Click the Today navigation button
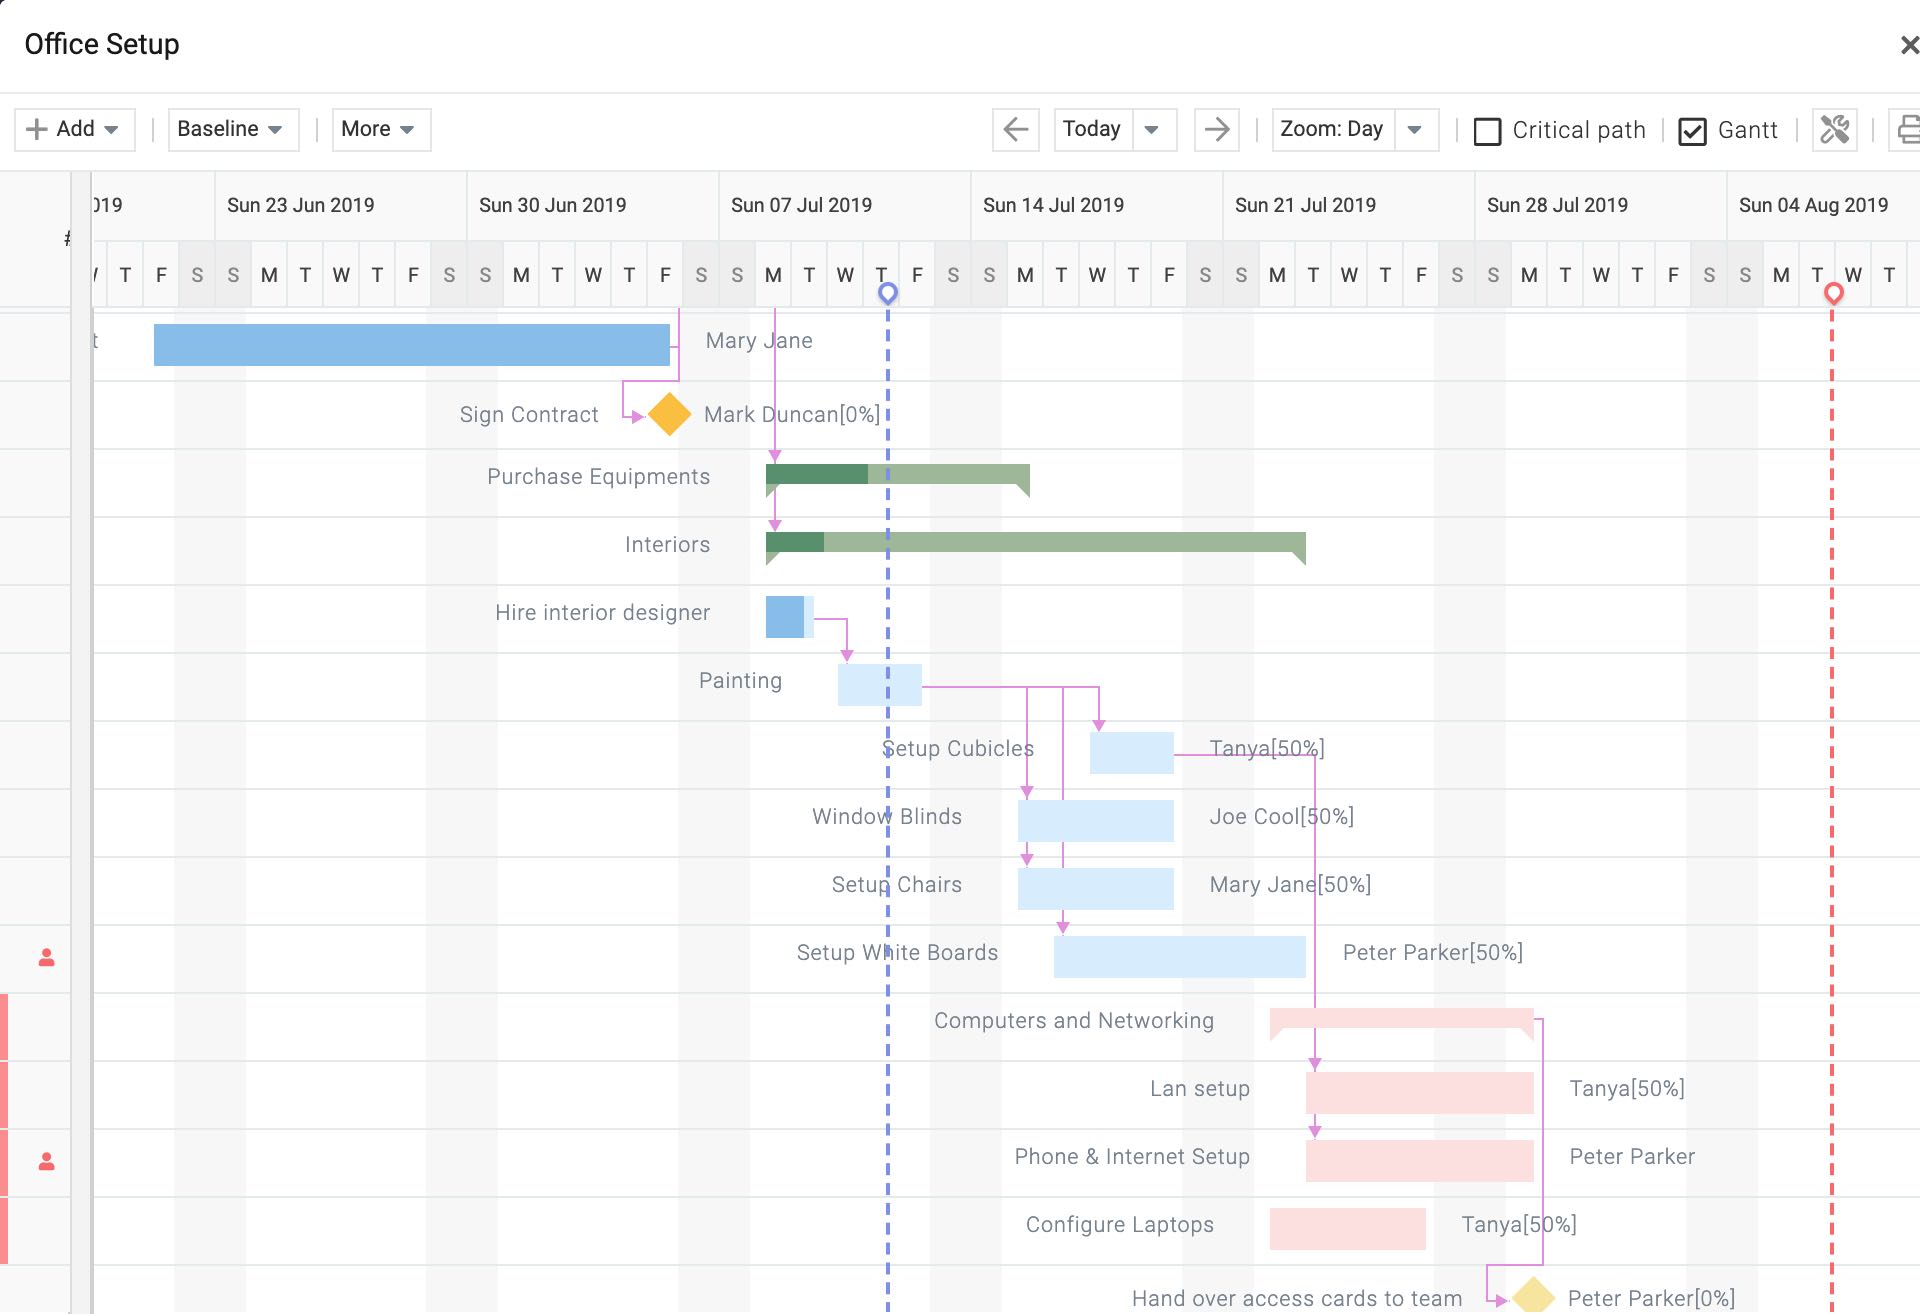1920x1314 pixels. [1096, 130]
